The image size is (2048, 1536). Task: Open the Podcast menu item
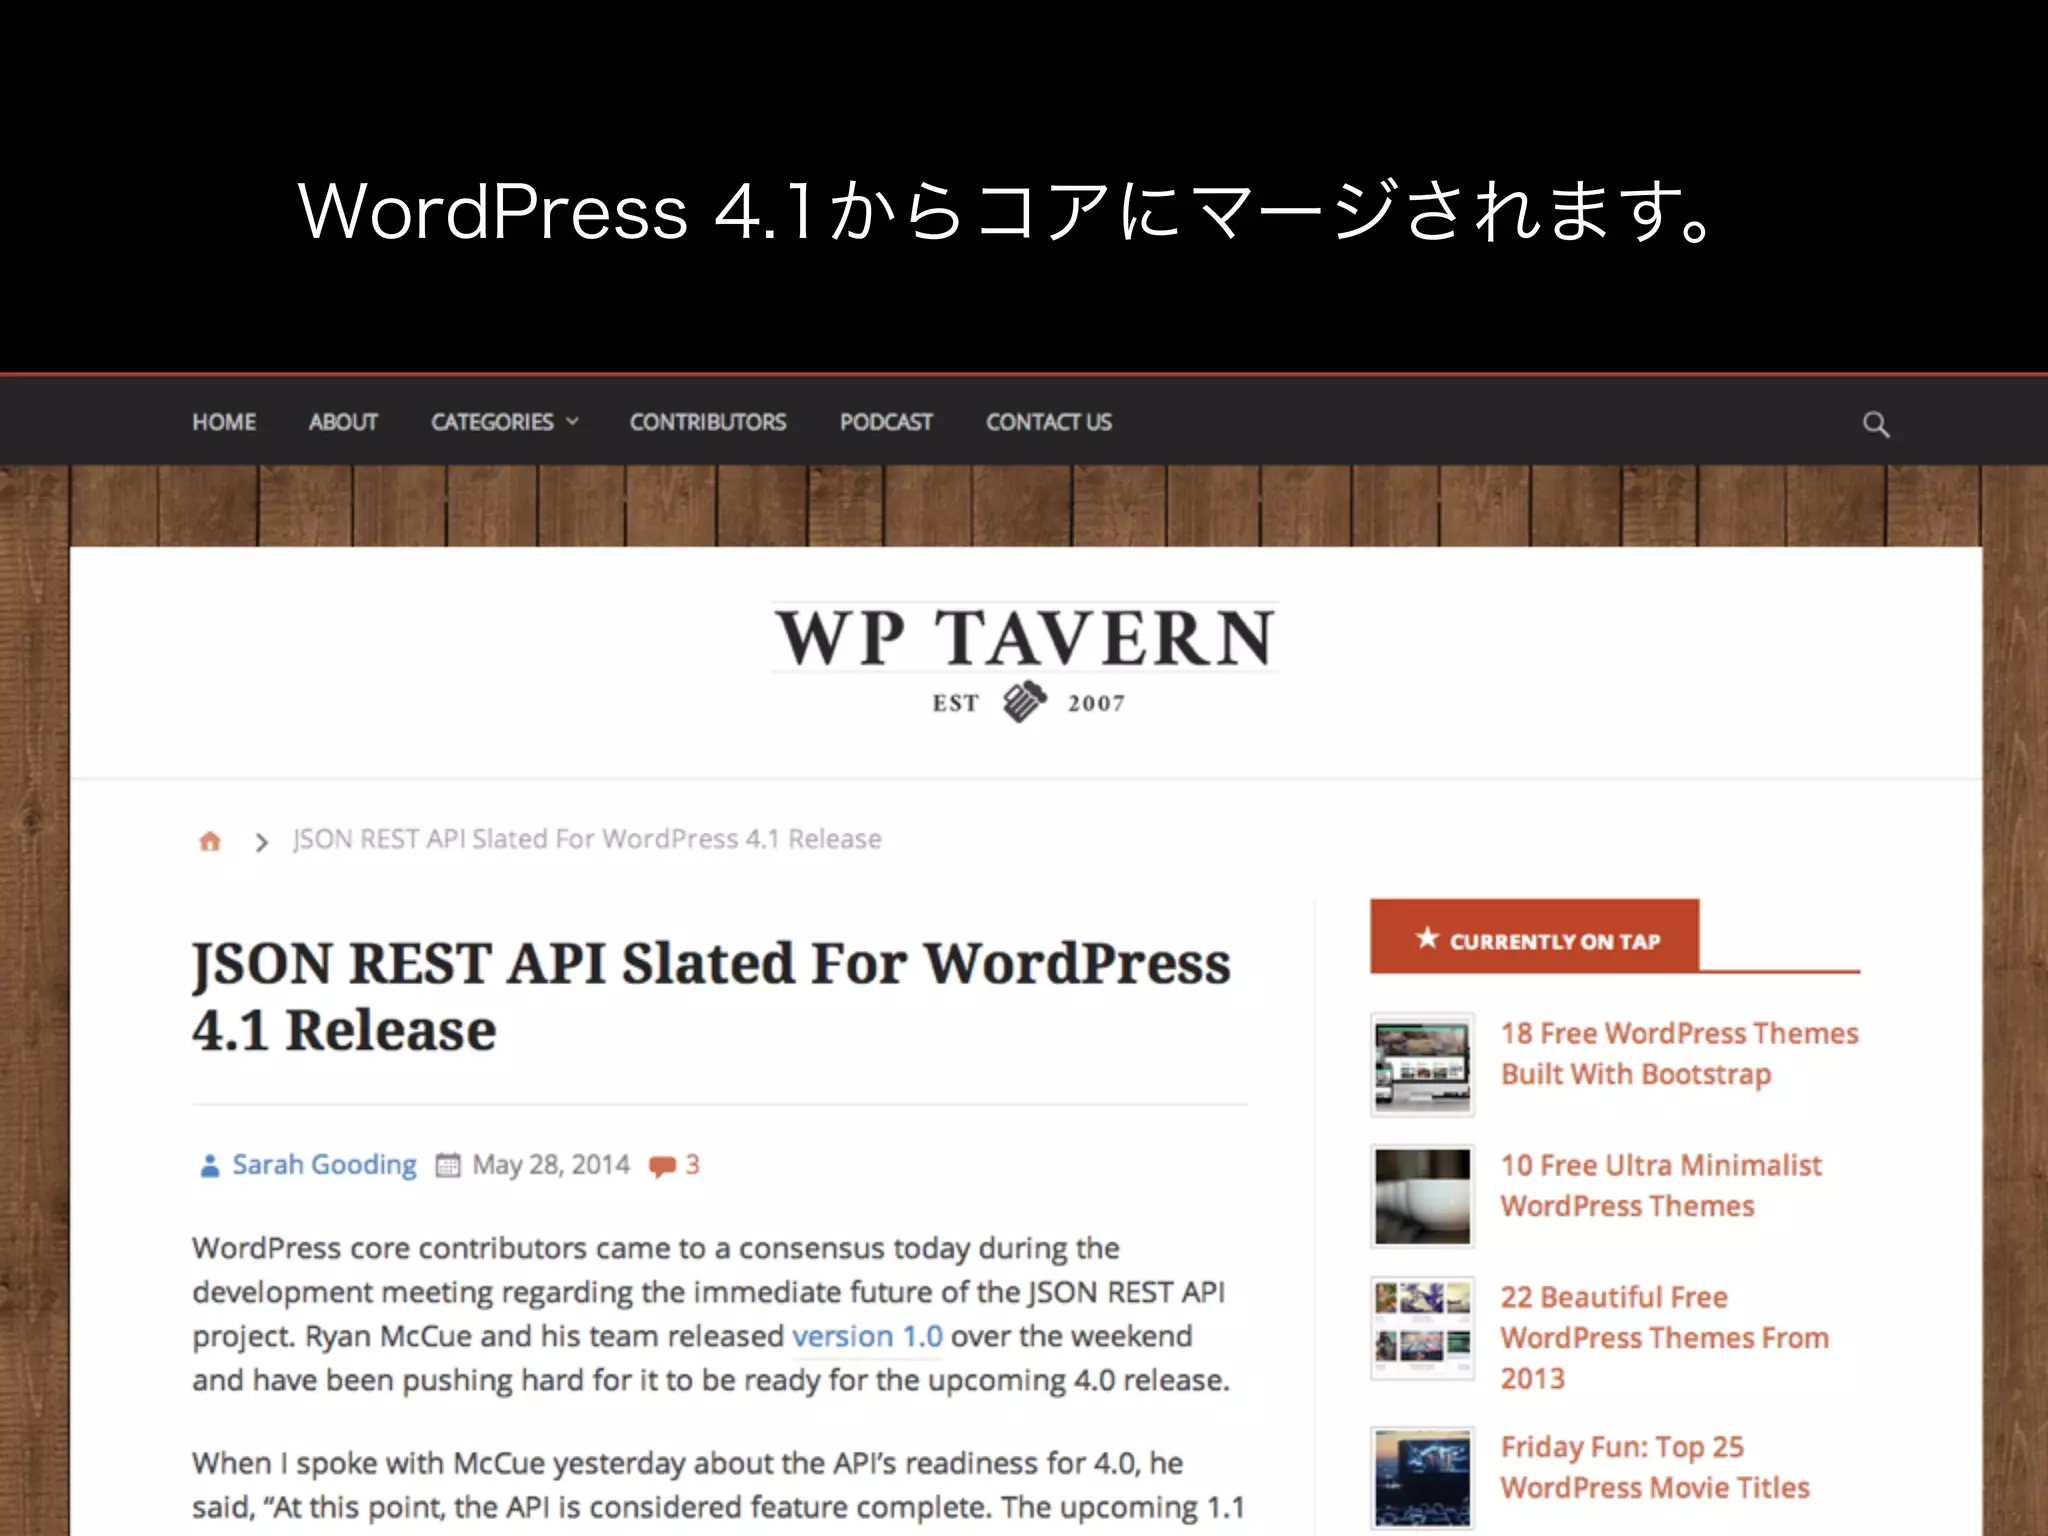(886, 422)
